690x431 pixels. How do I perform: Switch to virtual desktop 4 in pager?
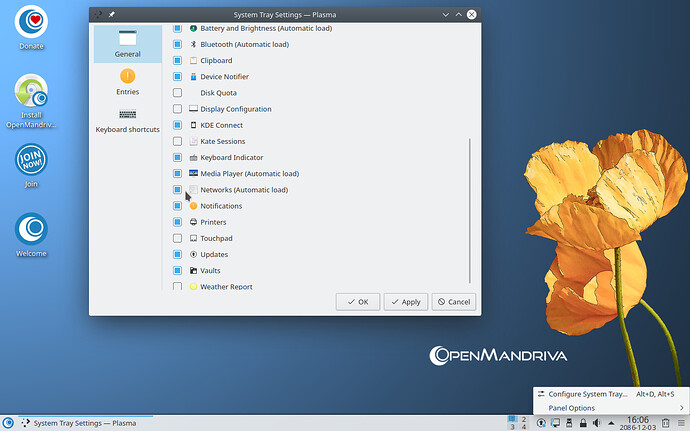pyautogui.click(x=524, y=427)
